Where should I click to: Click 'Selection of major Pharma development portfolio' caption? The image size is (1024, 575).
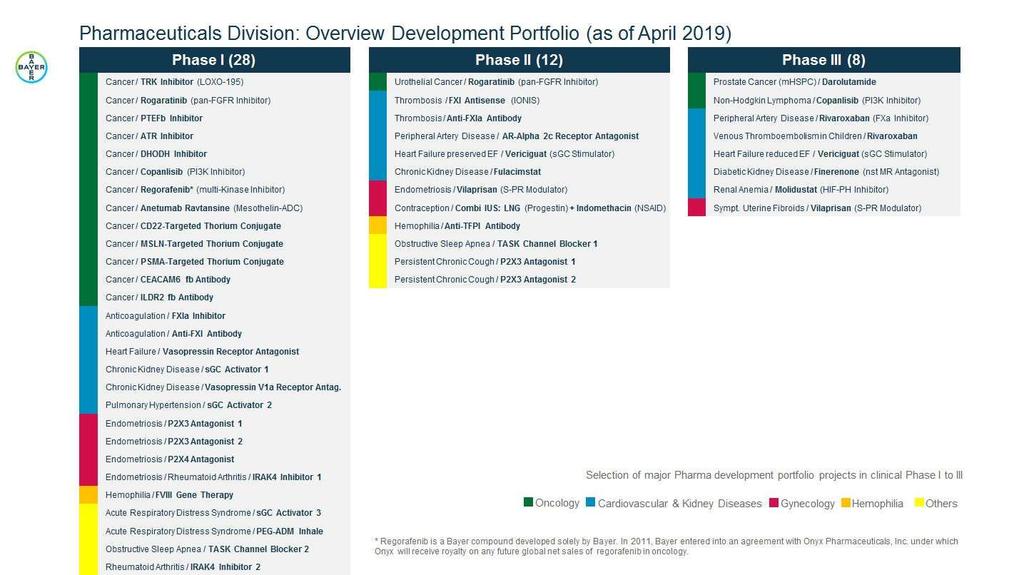coord(774,475)
